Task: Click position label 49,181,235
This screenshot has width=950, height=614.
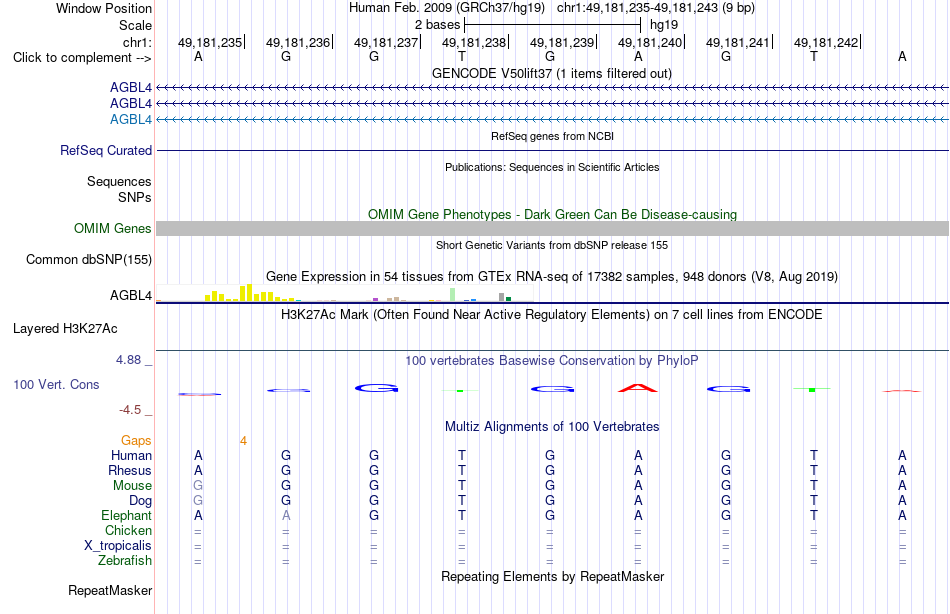Action: pyautogui.click(x=210, y=42)
